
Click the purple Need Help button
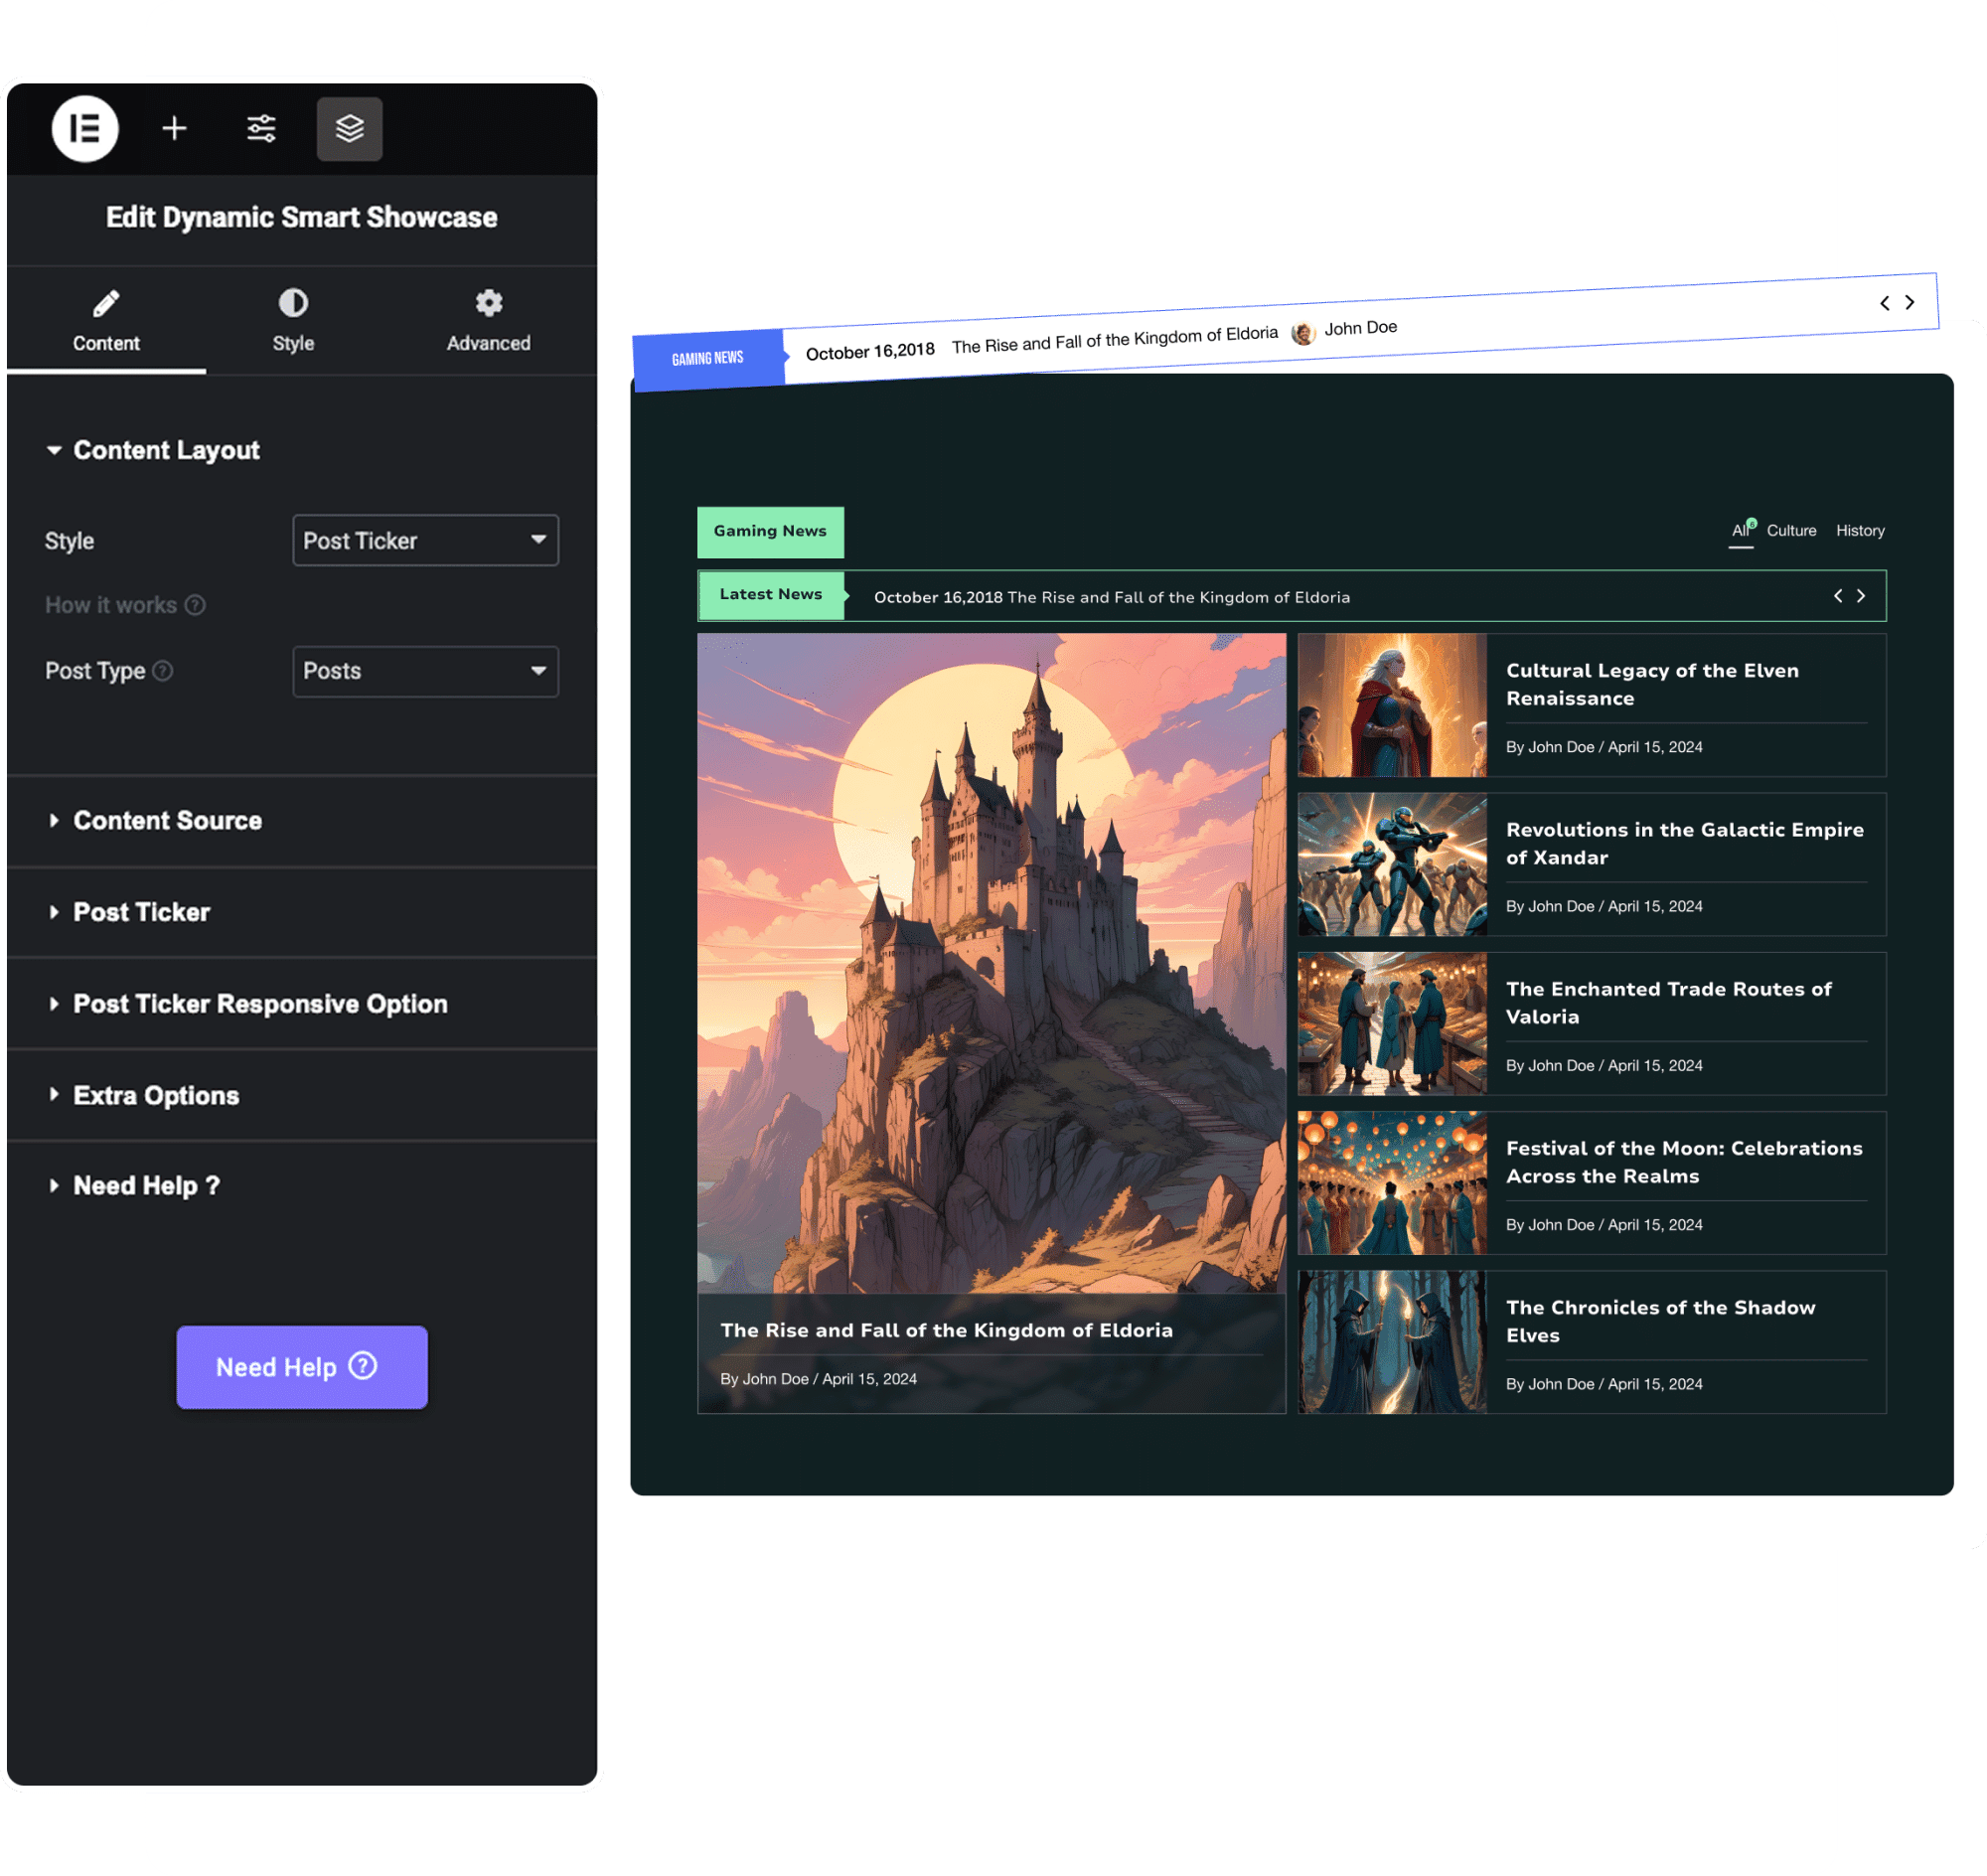pyautogui.click(x=301, y=1367)
